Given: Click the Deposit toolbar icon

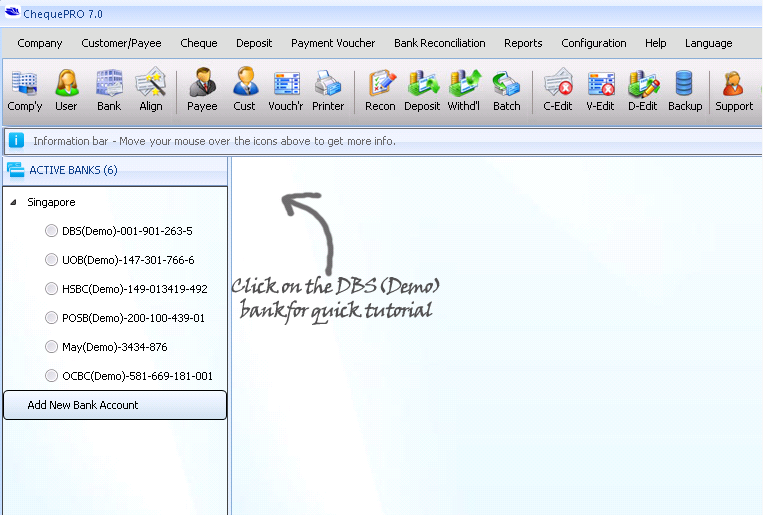Looking at the screenshot, I should [422, 90].
